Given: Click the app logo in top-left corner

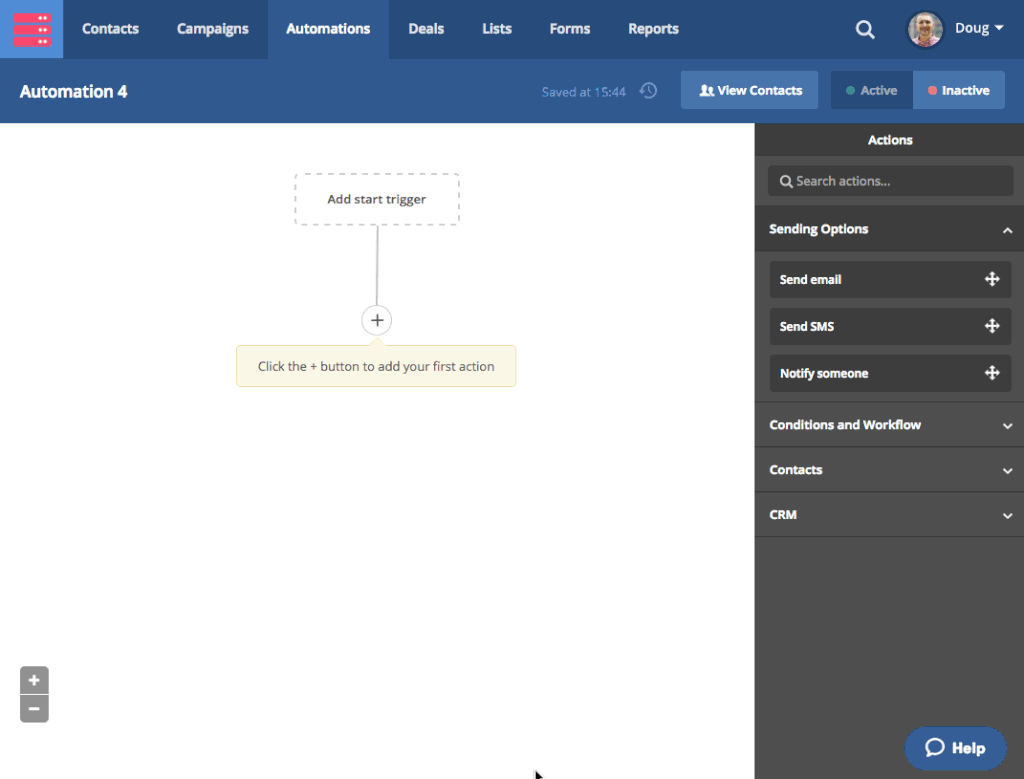Looking at the screenshot, I should 31,29.
